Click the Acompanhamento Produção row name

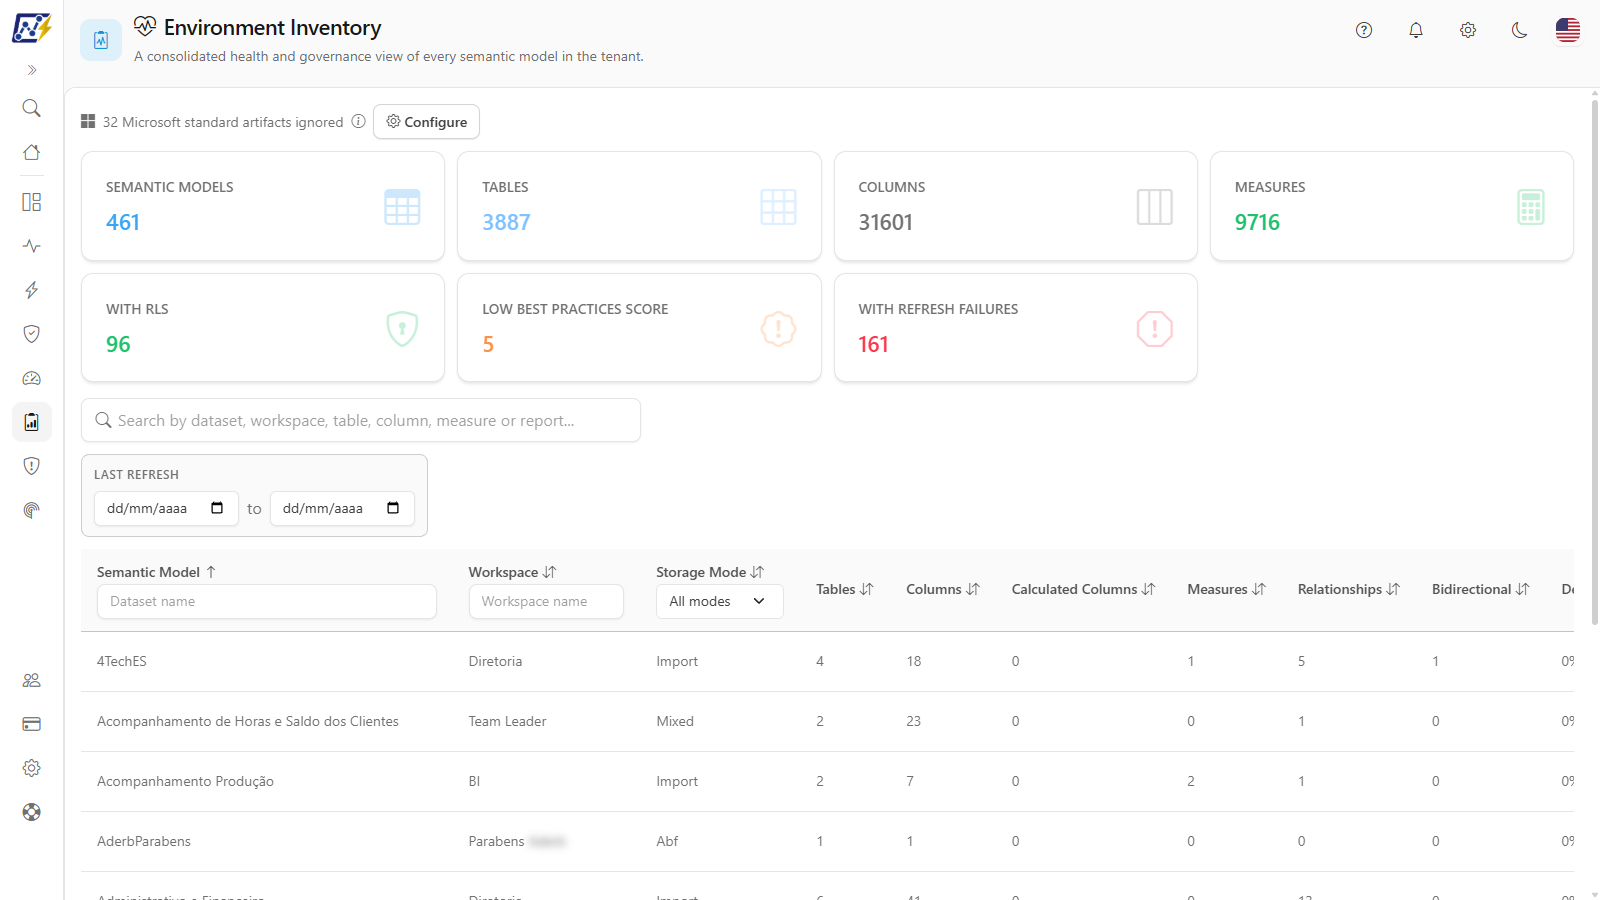(x=185, y=781)
